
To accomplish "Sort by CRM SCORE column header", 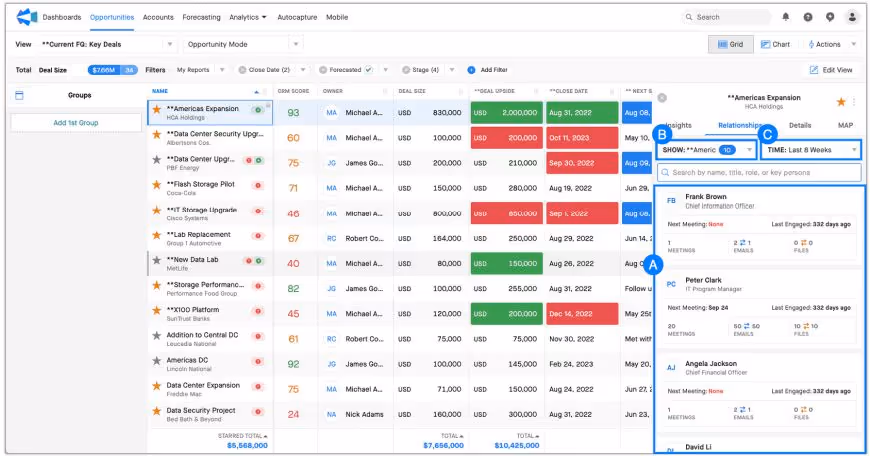I will (293, 91).
